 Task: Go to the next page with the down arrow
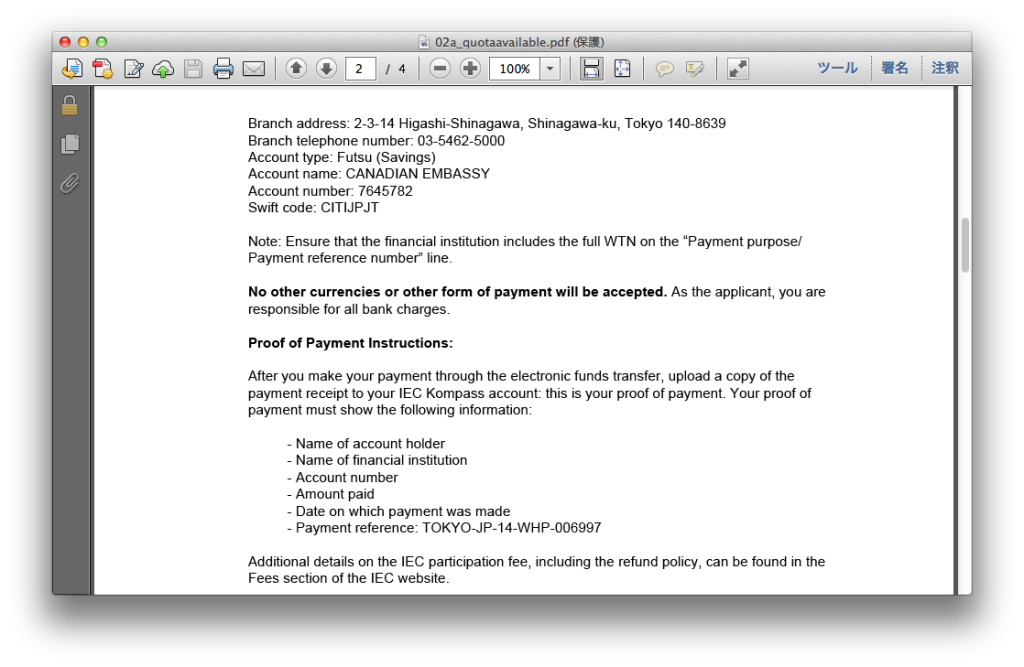(x=326, y=69)
